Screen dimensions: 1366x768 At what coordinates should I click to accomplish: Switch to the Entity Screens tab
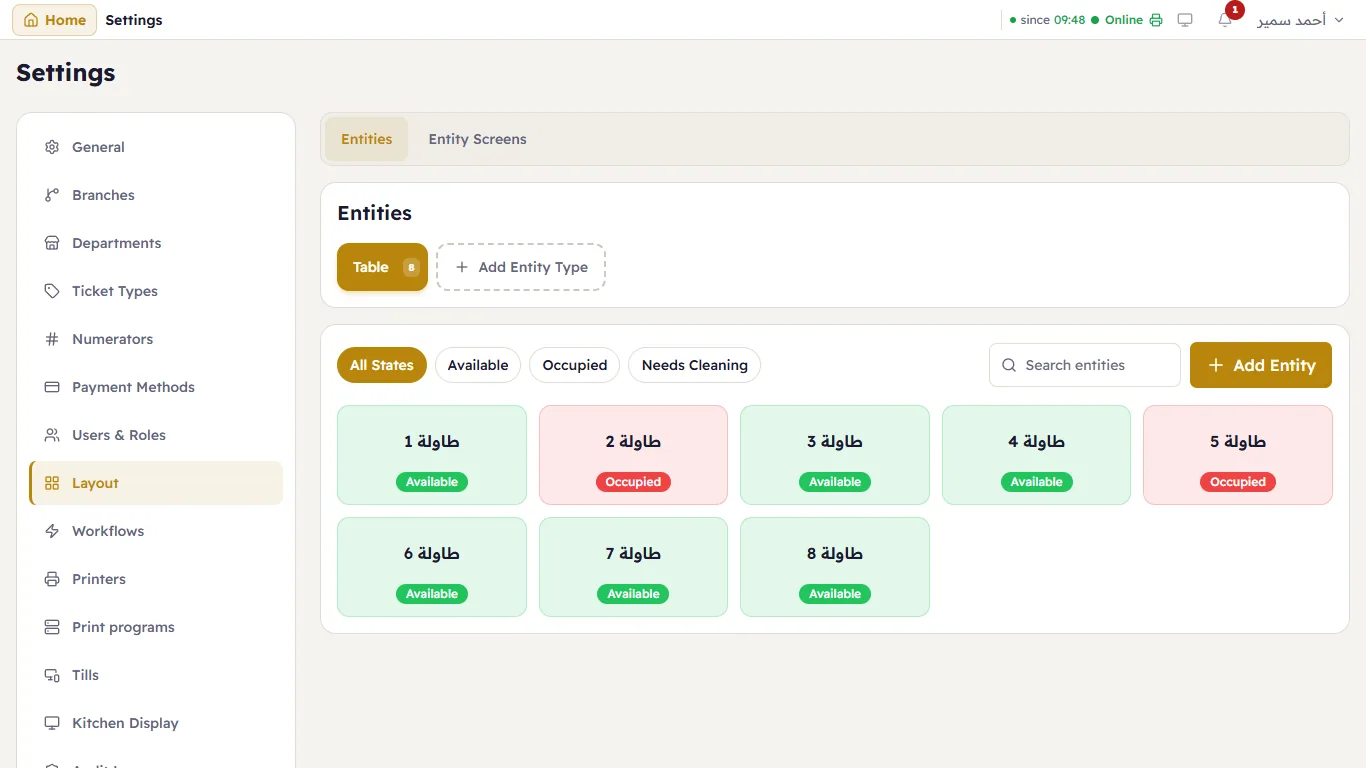point(478,139)
